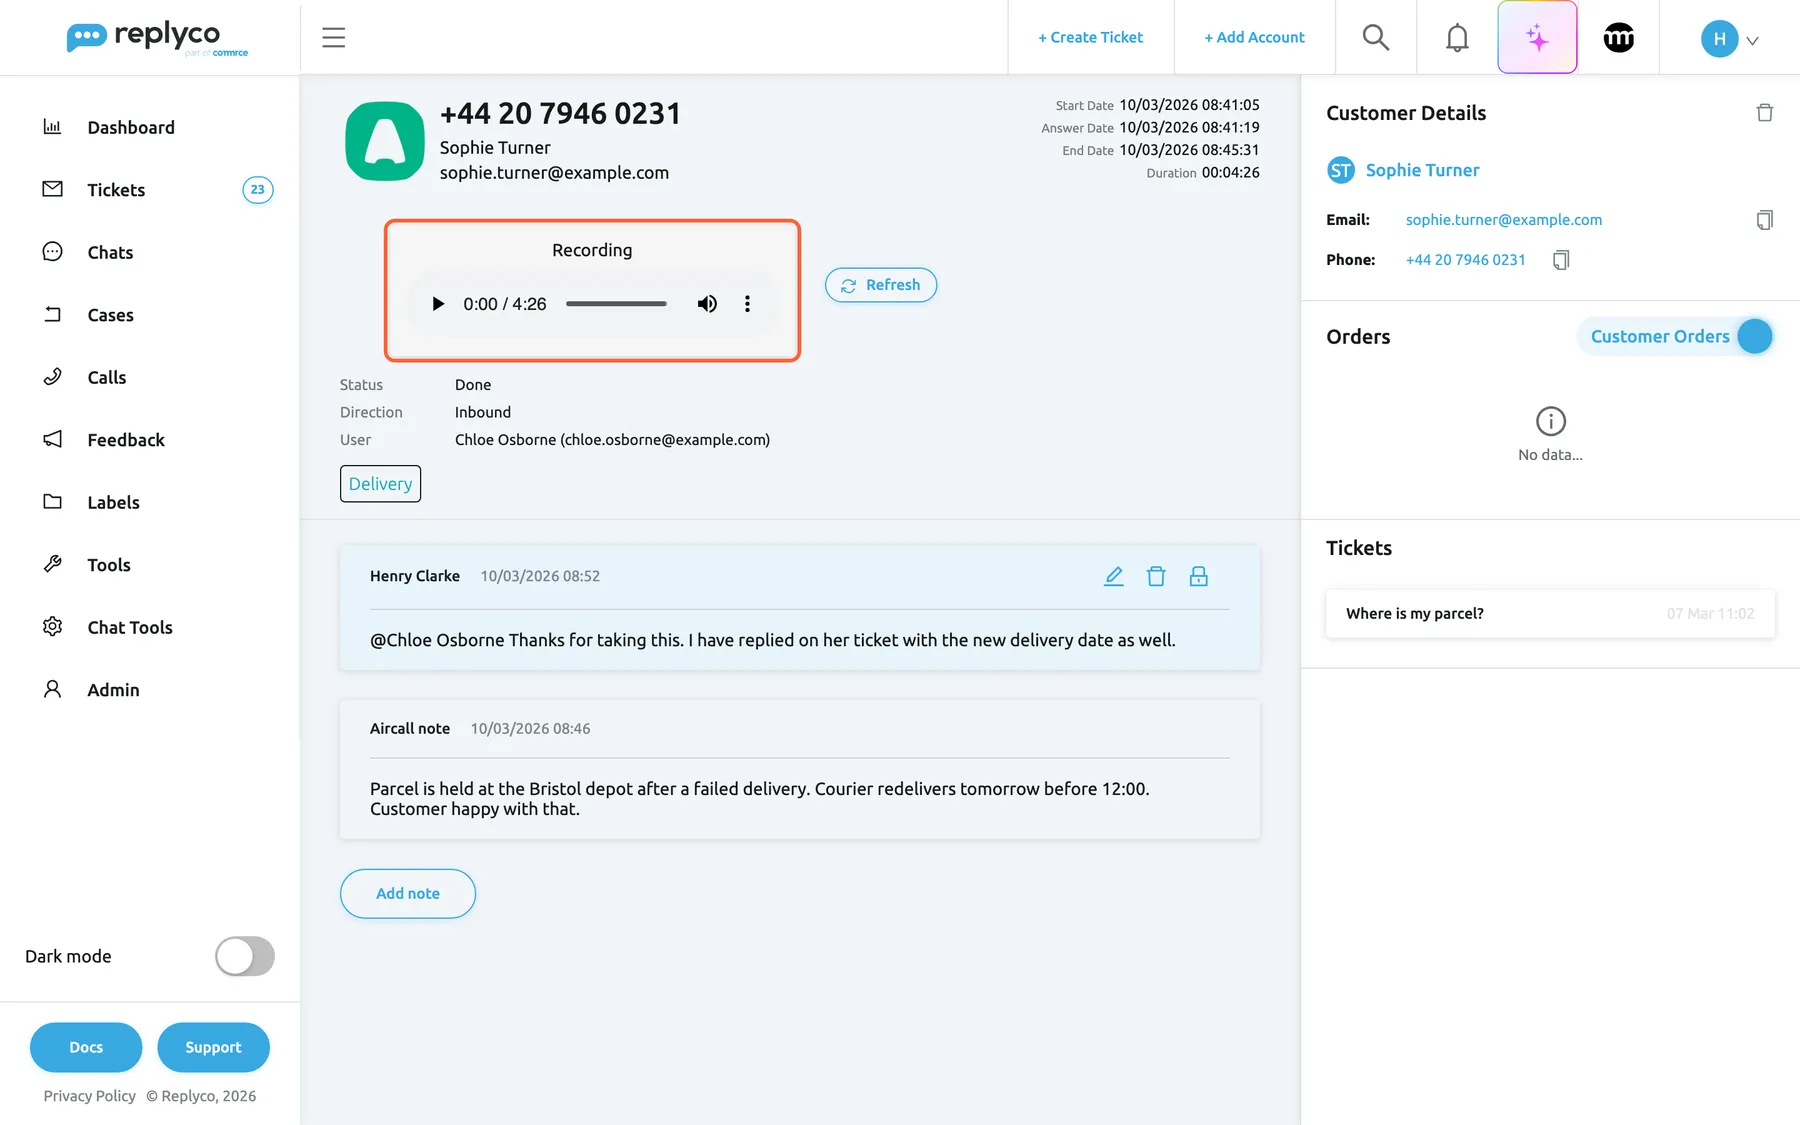Click the search magnifier icon
This screenshot has width=1800, height=1125.
pyautogui.click(x=1376, y=38)
